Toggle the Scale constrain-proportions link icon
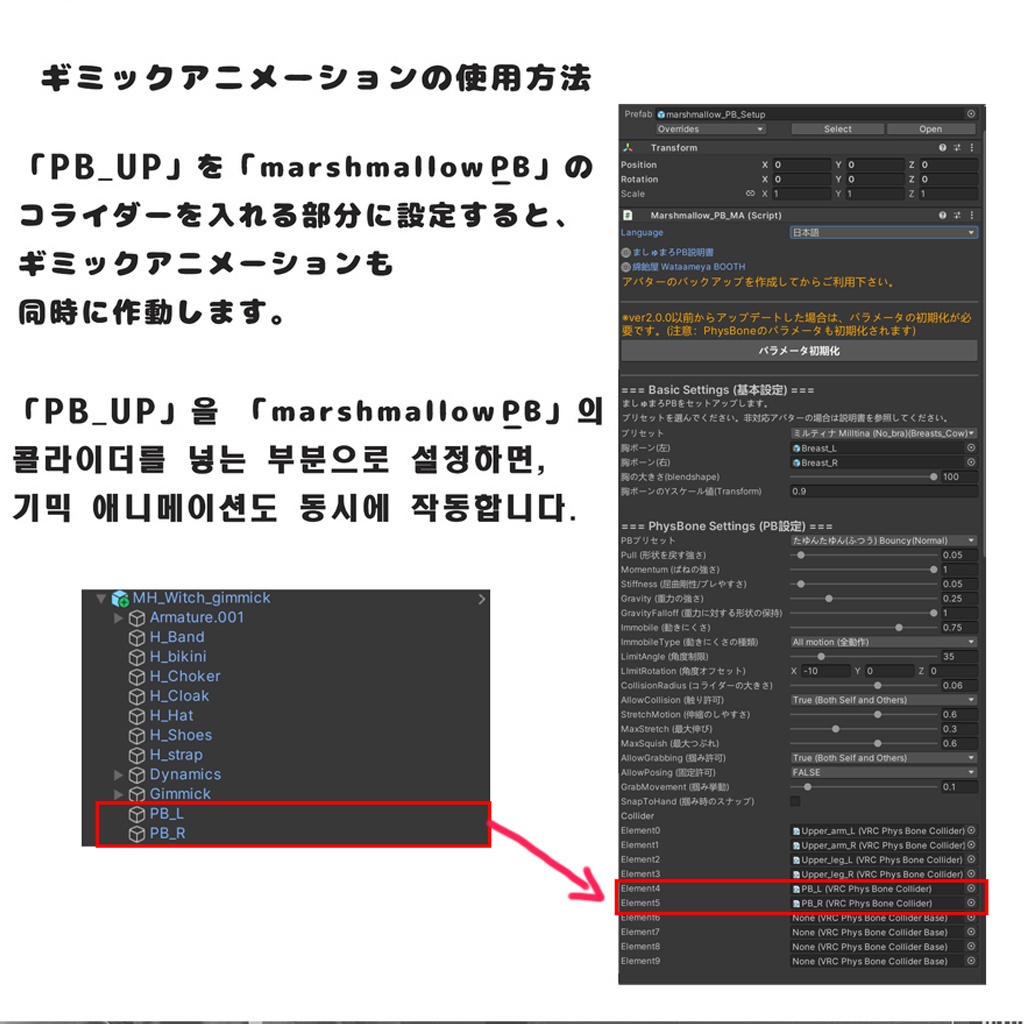The width and height of the screenshot is (1024, 1024). point(750,193)
